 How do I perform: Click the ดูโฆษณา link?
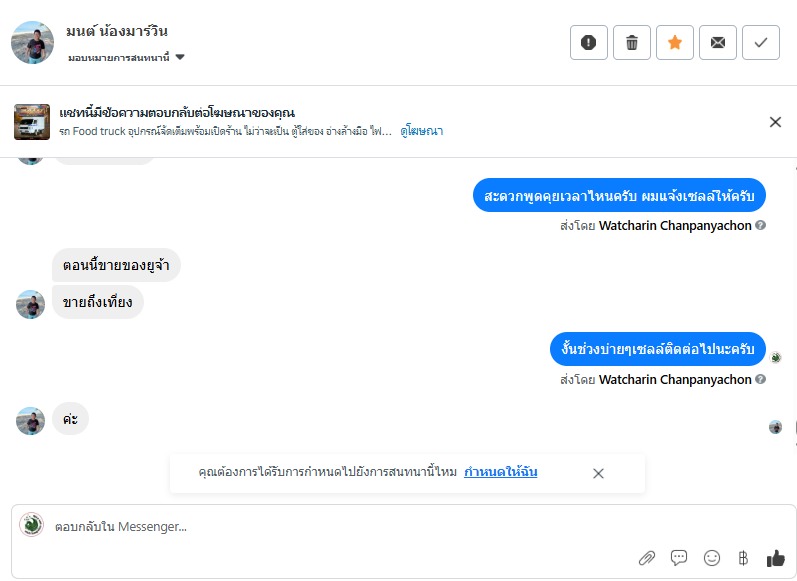click(x=422, y=131)
